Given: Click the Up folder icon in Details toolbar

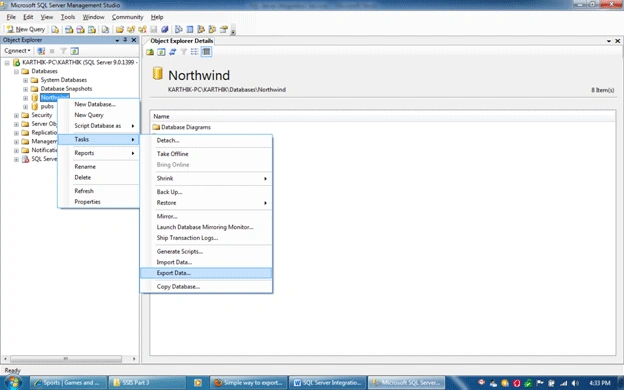Looking at the screenshot, I should (x=150, y=52).
